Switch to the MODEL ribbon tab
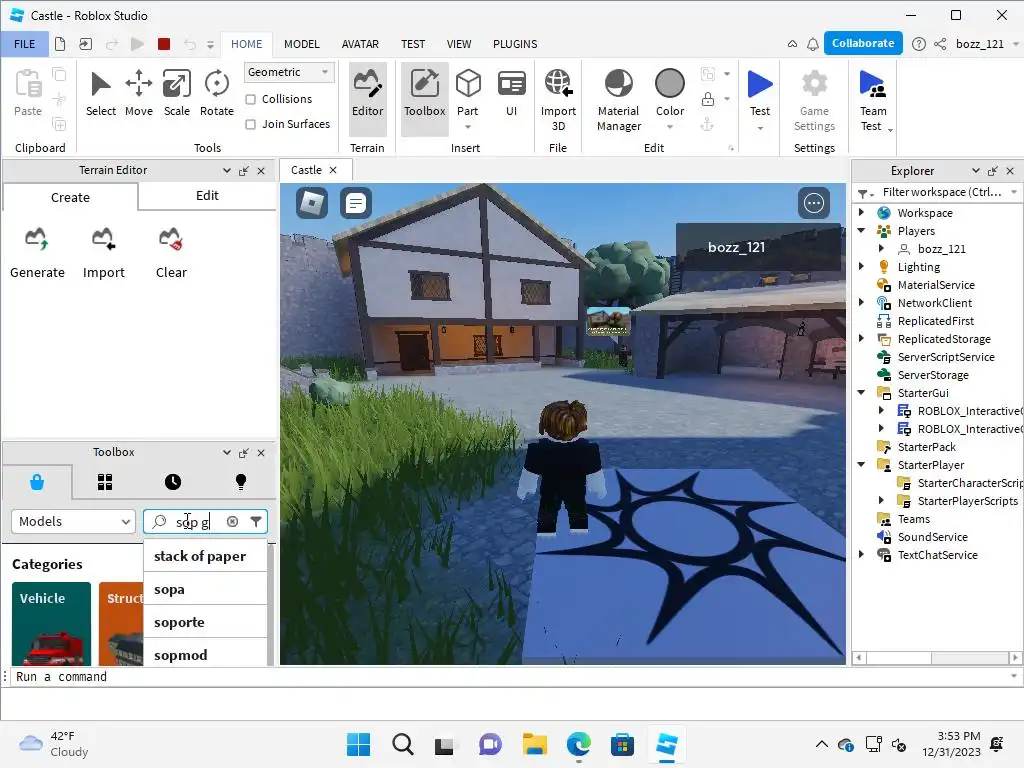The height and width of the screenshot is (768, 1024). coord(302,44)
